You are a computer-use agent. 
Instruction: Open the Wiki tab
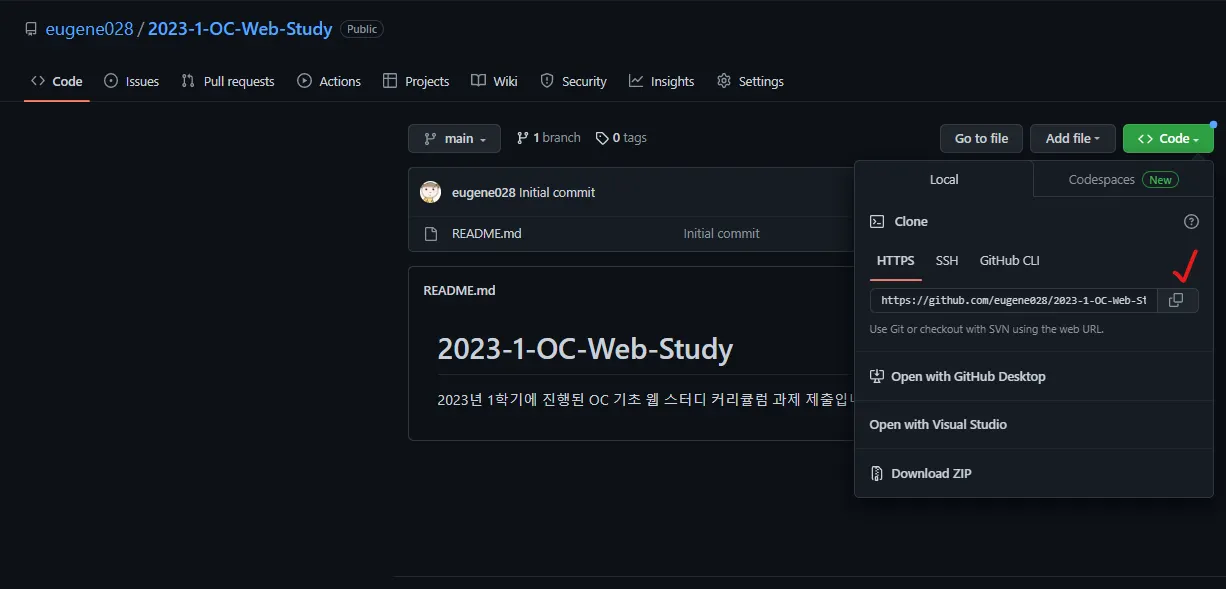point(494,81)
